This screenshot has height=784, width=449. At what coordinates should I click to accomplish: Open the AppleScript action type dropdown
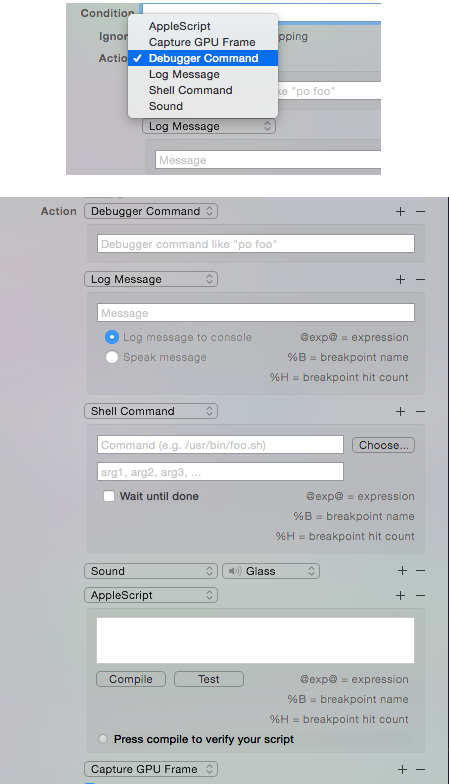click(151, 595)
